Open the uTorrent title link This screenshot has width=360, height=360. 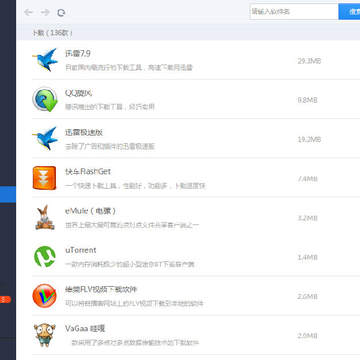81,250
